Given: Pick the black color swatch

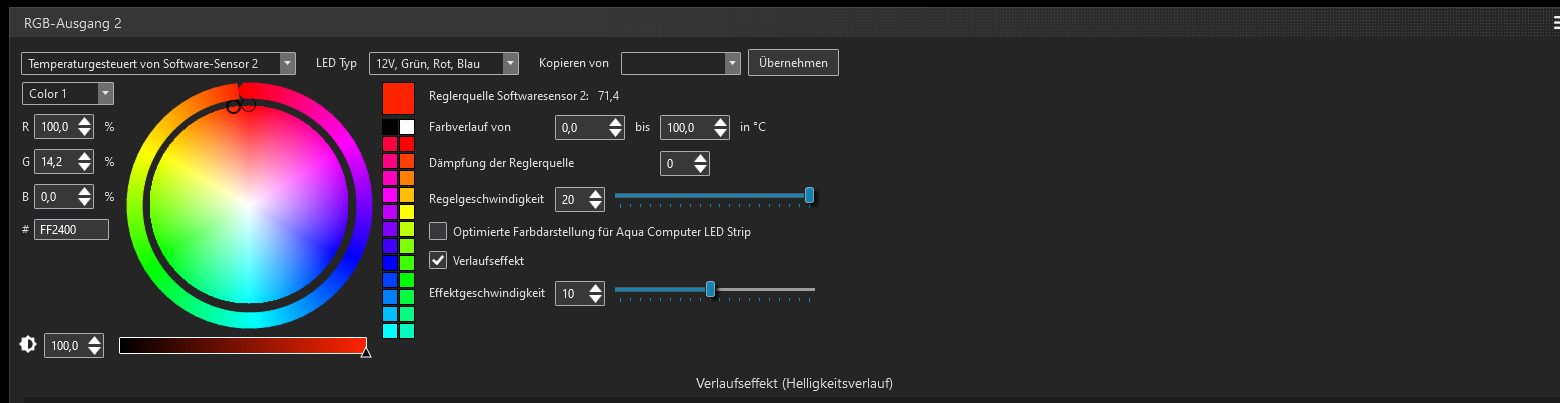Looking at the screenshot, I should pos(390,127).
